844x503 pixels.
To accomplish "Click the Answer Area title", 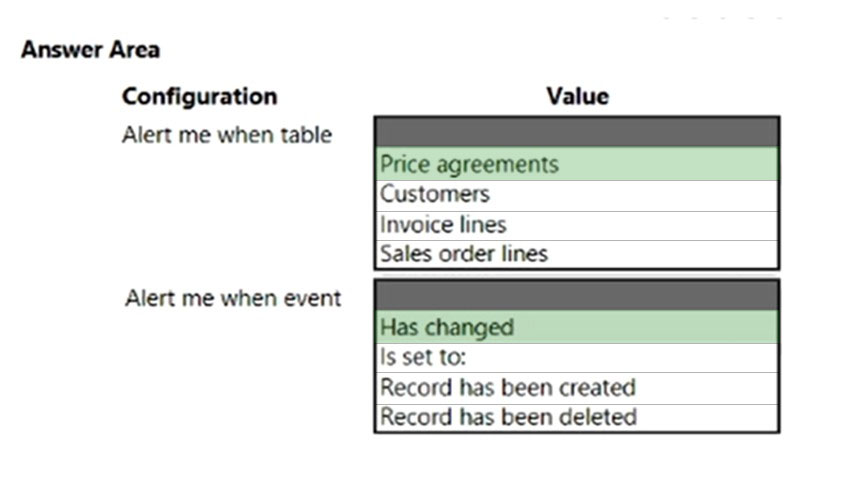I will [x=90, y=50].
